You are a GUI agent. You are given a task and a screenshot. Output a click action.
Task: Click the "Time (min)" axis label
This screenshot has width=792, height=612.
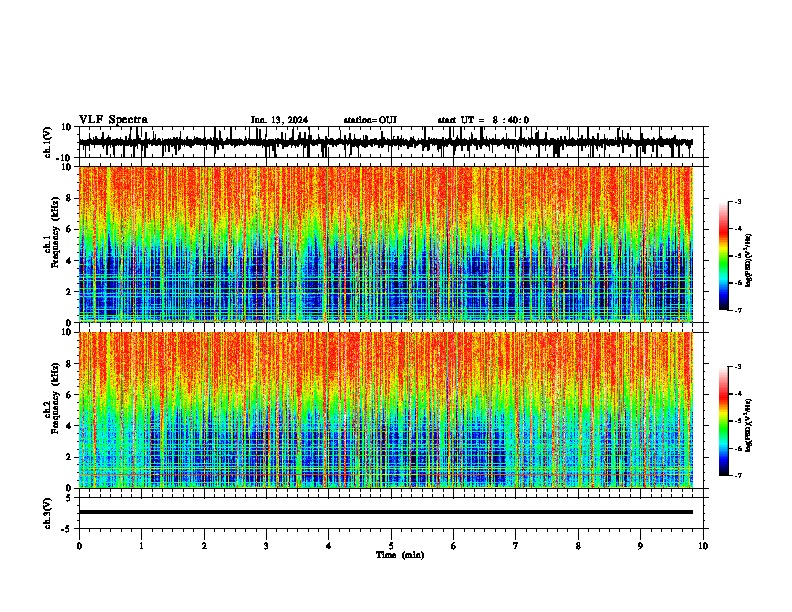point(400,555)
